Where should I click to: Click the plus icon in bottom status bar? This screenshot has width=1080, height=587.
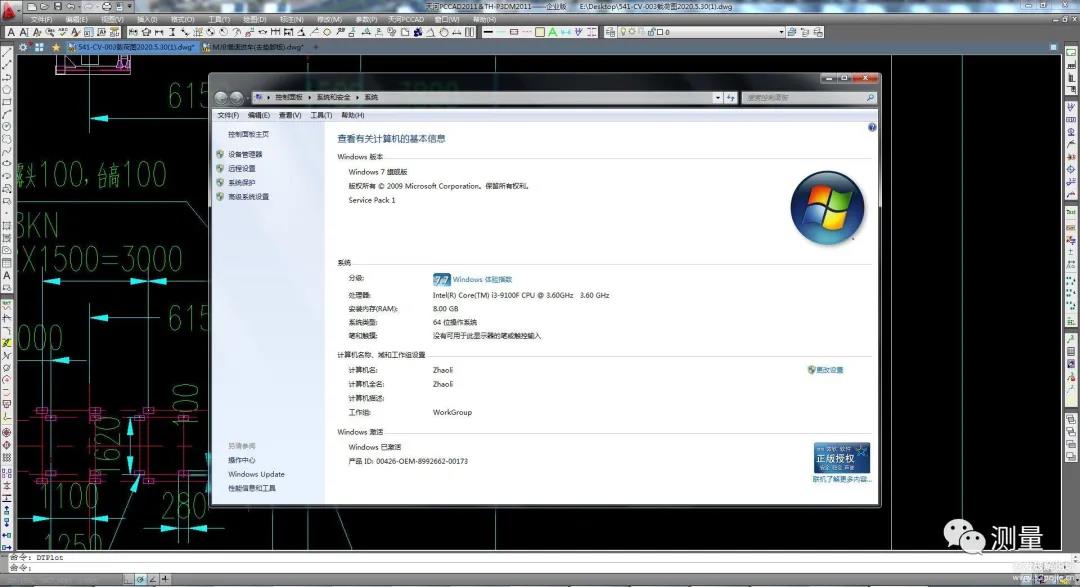click(165, 579)
